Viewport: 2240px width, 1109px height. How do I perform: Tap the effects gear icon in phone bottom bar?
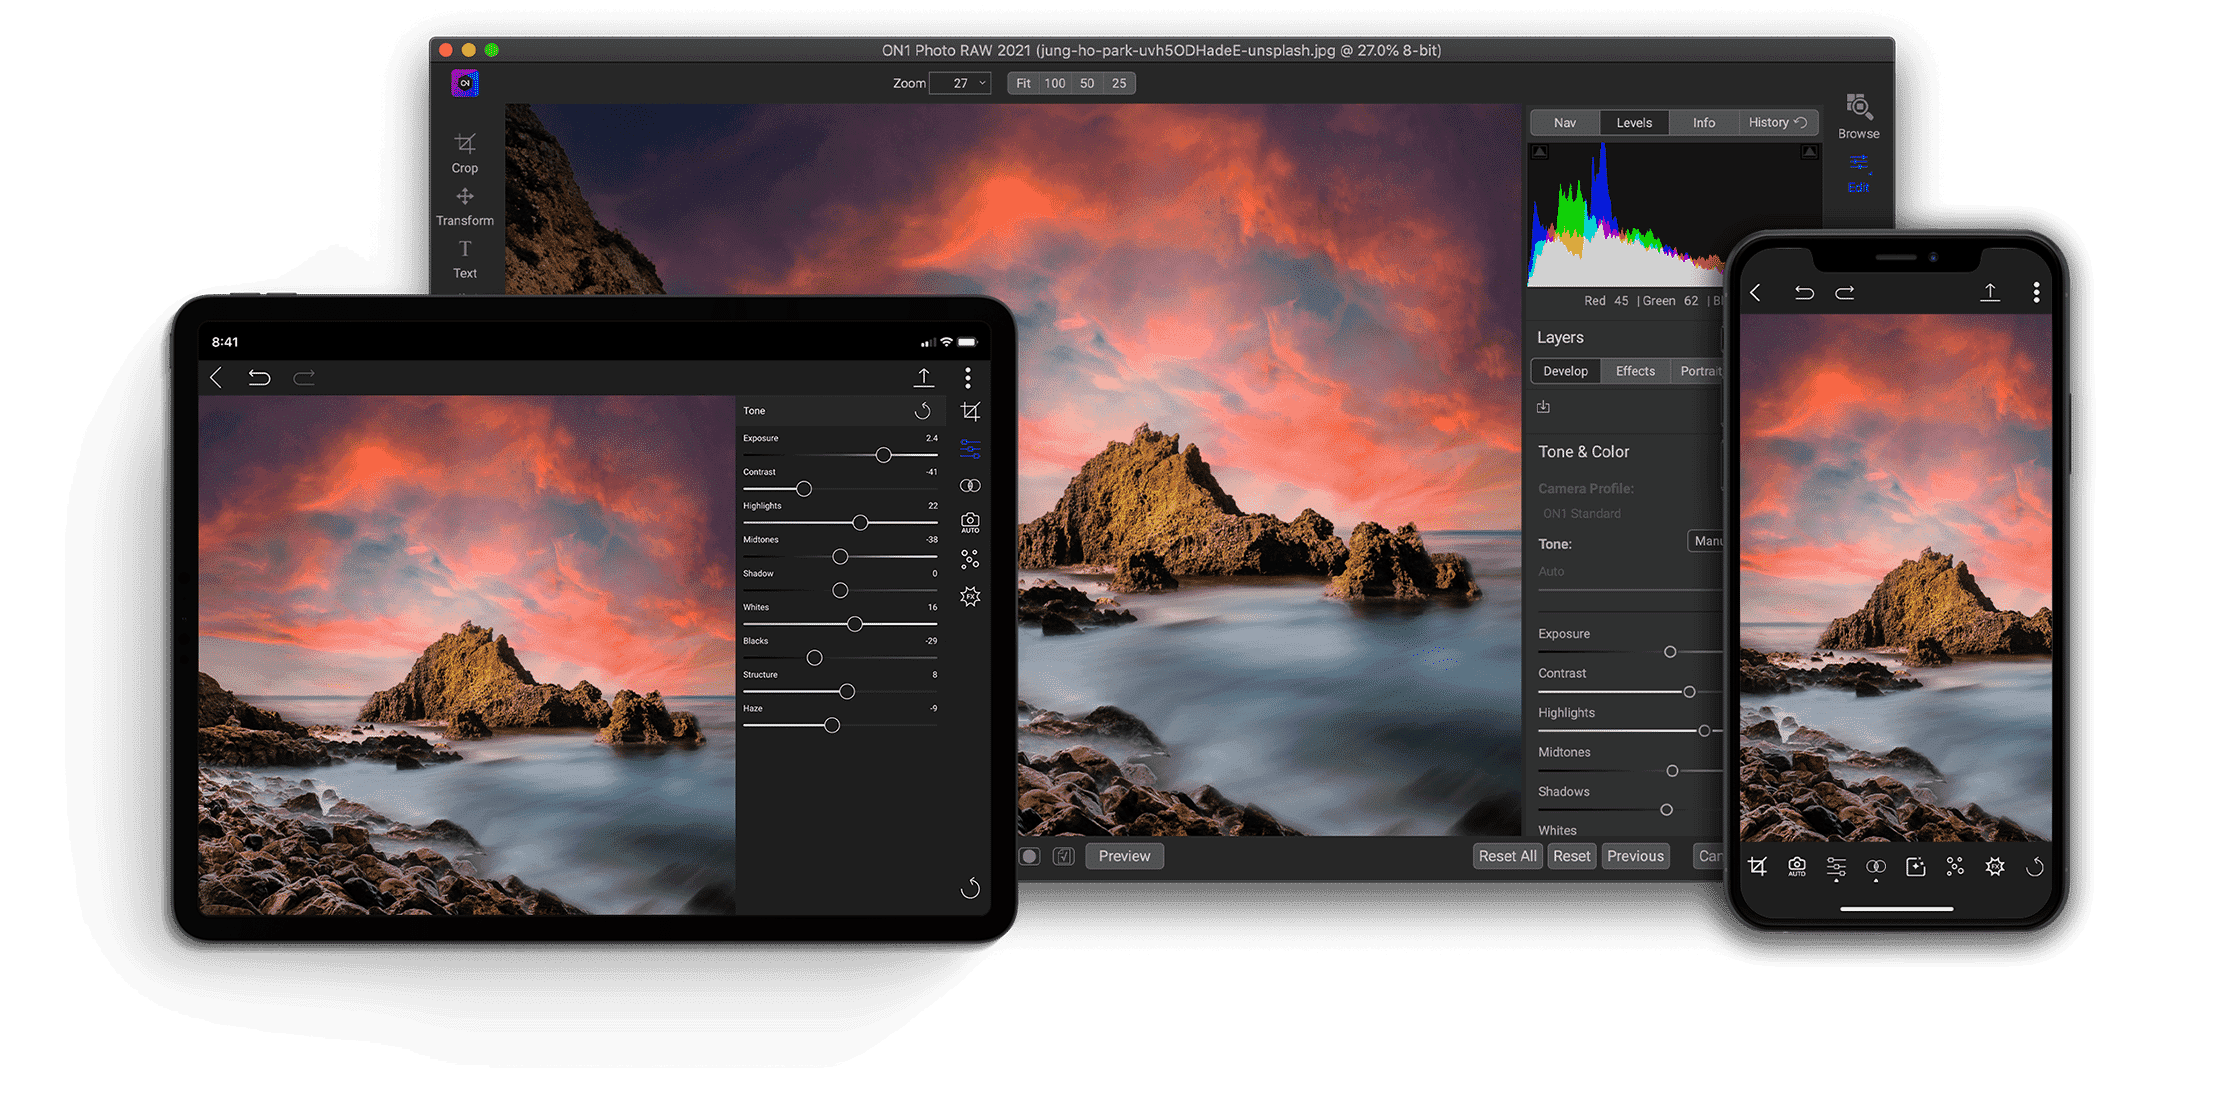point(1995,867)
